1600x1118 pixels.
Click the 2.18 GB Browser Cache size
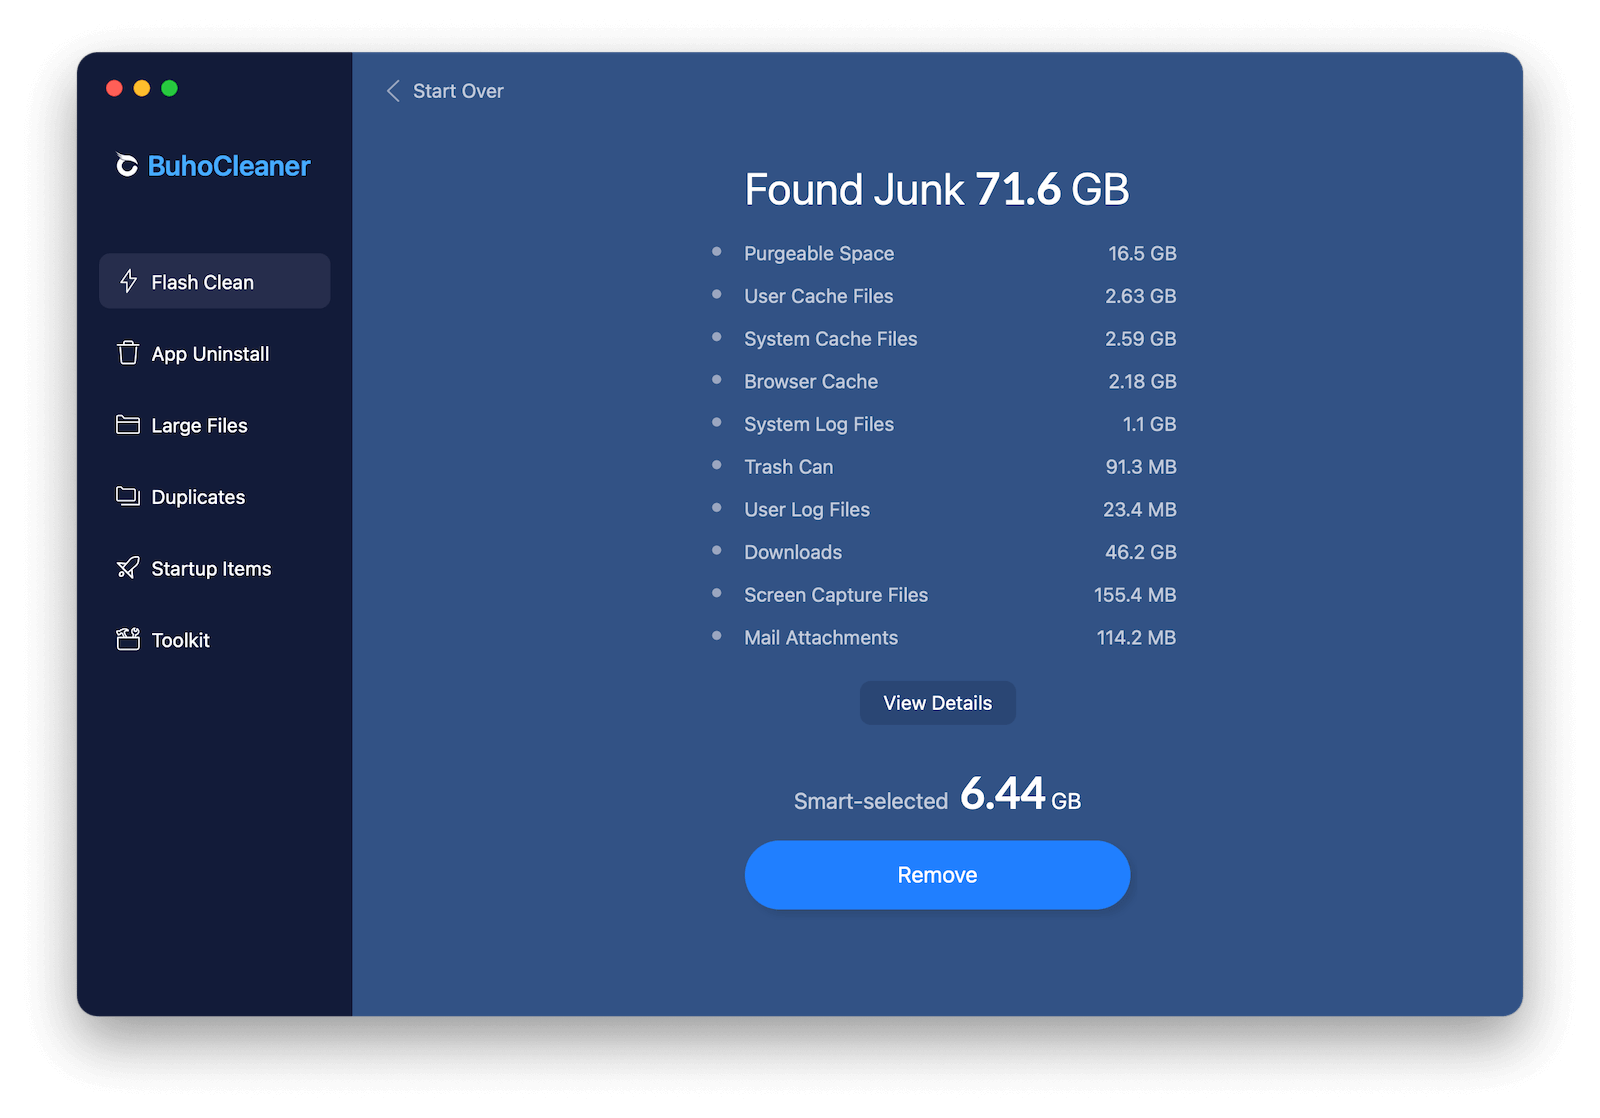click(x=1142, y=381)
